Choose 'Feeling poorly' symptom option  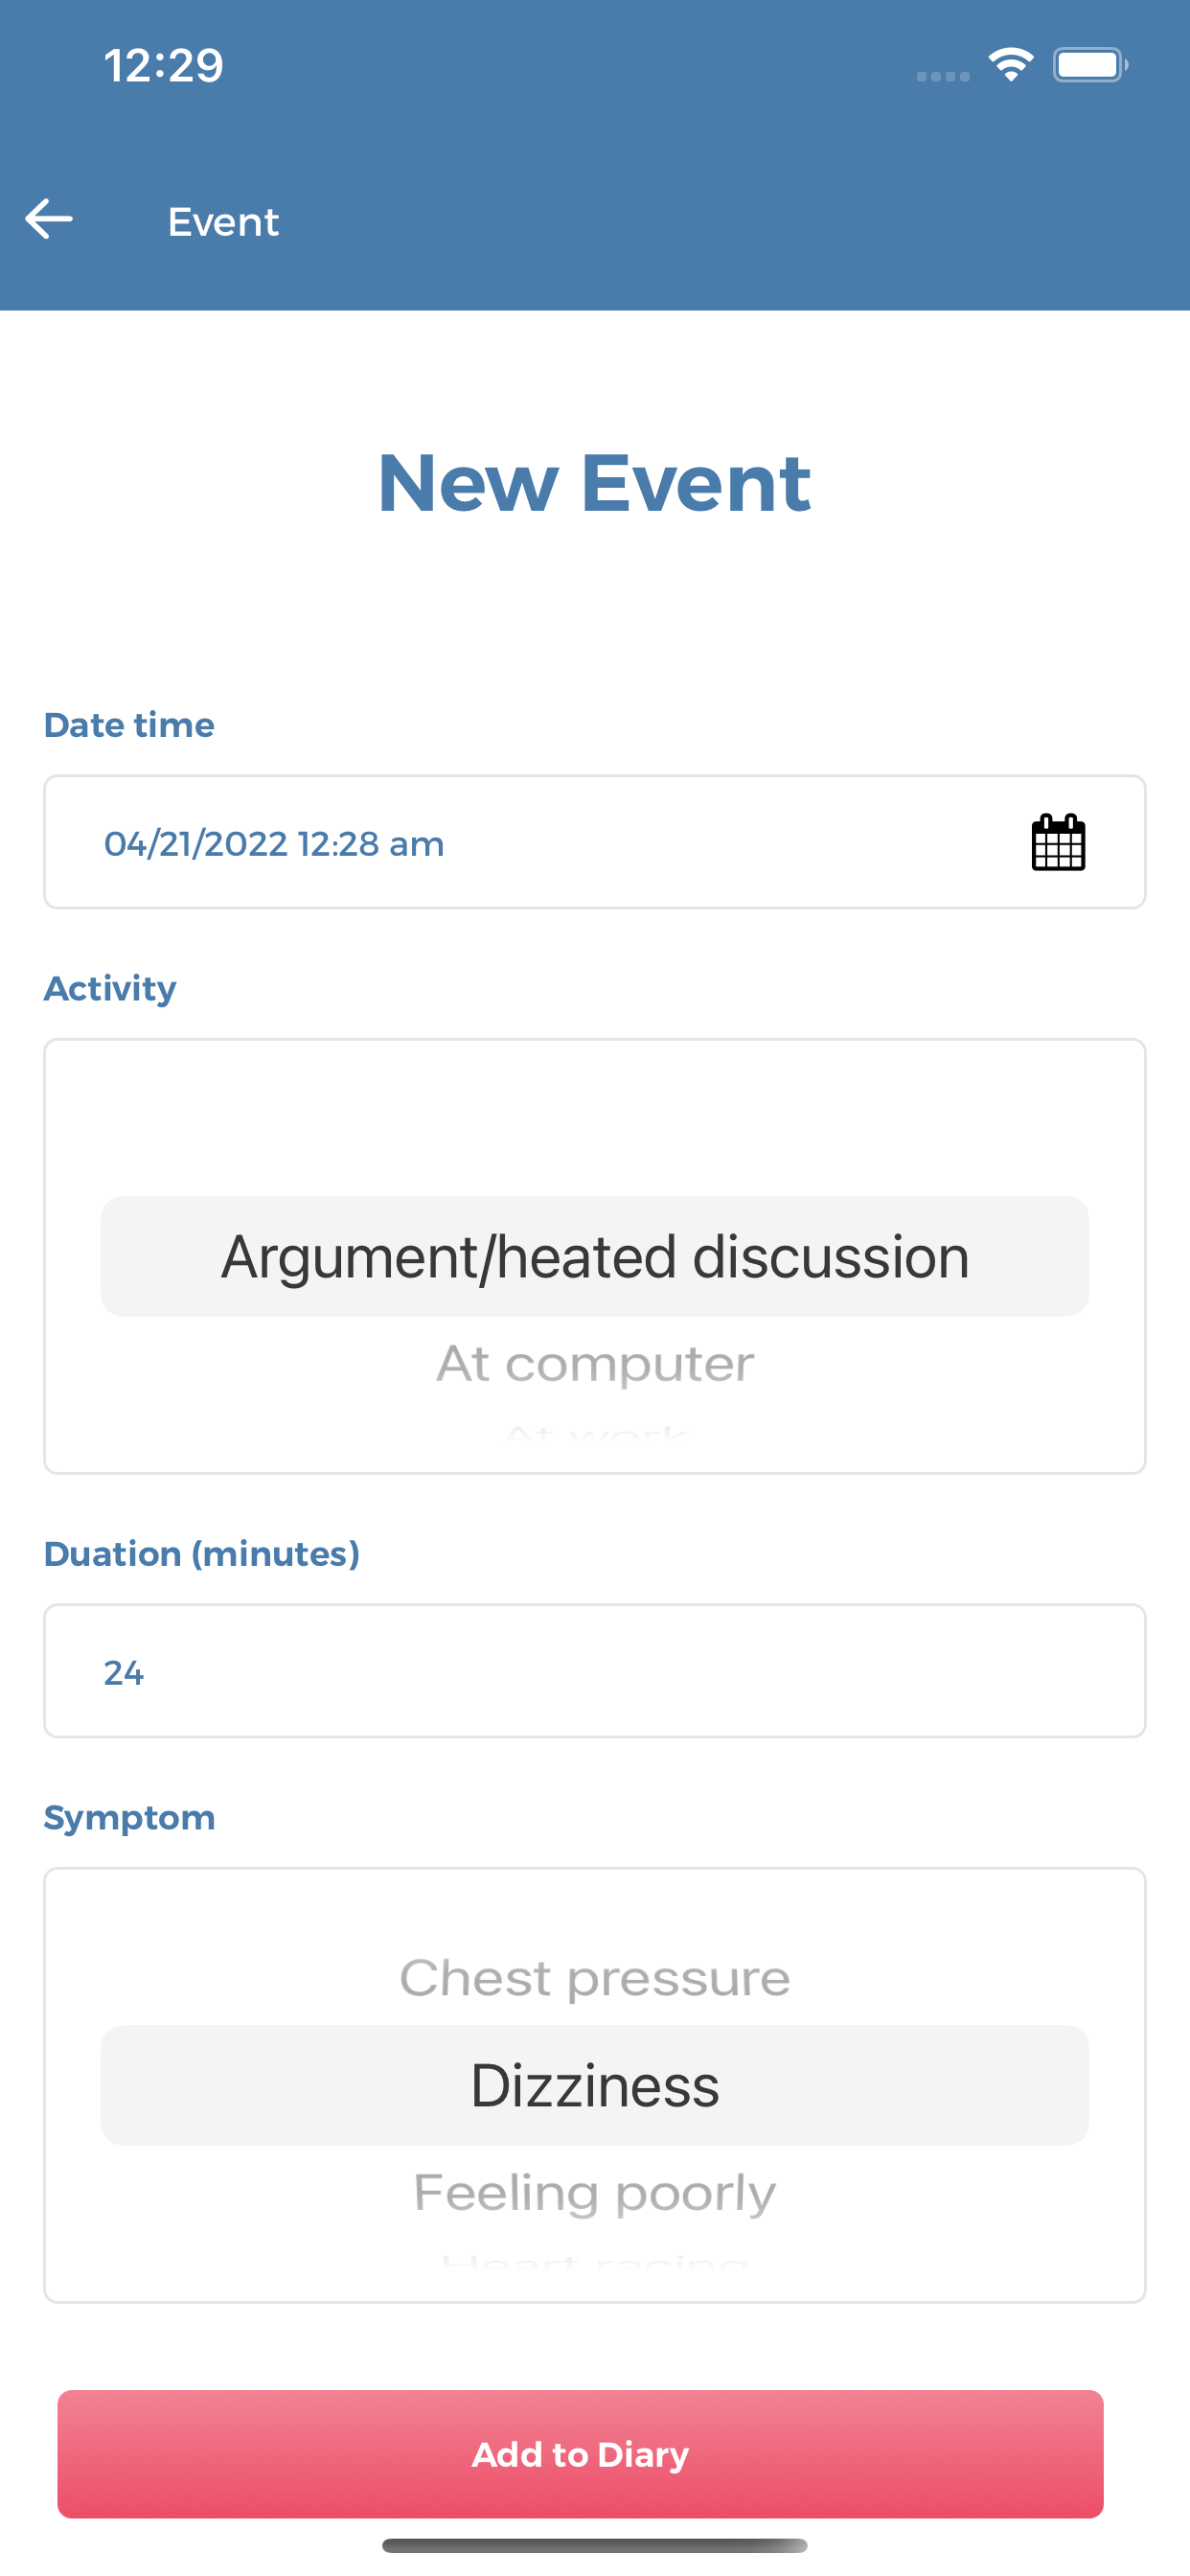595,2193
